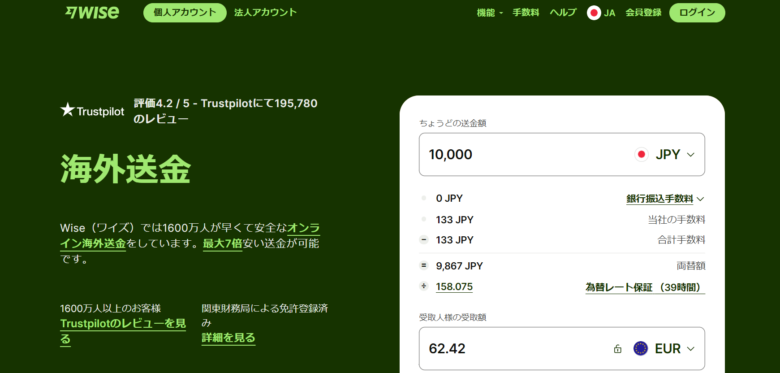
Task: Go to ヘルプ in the header
Action: point(563,13)
